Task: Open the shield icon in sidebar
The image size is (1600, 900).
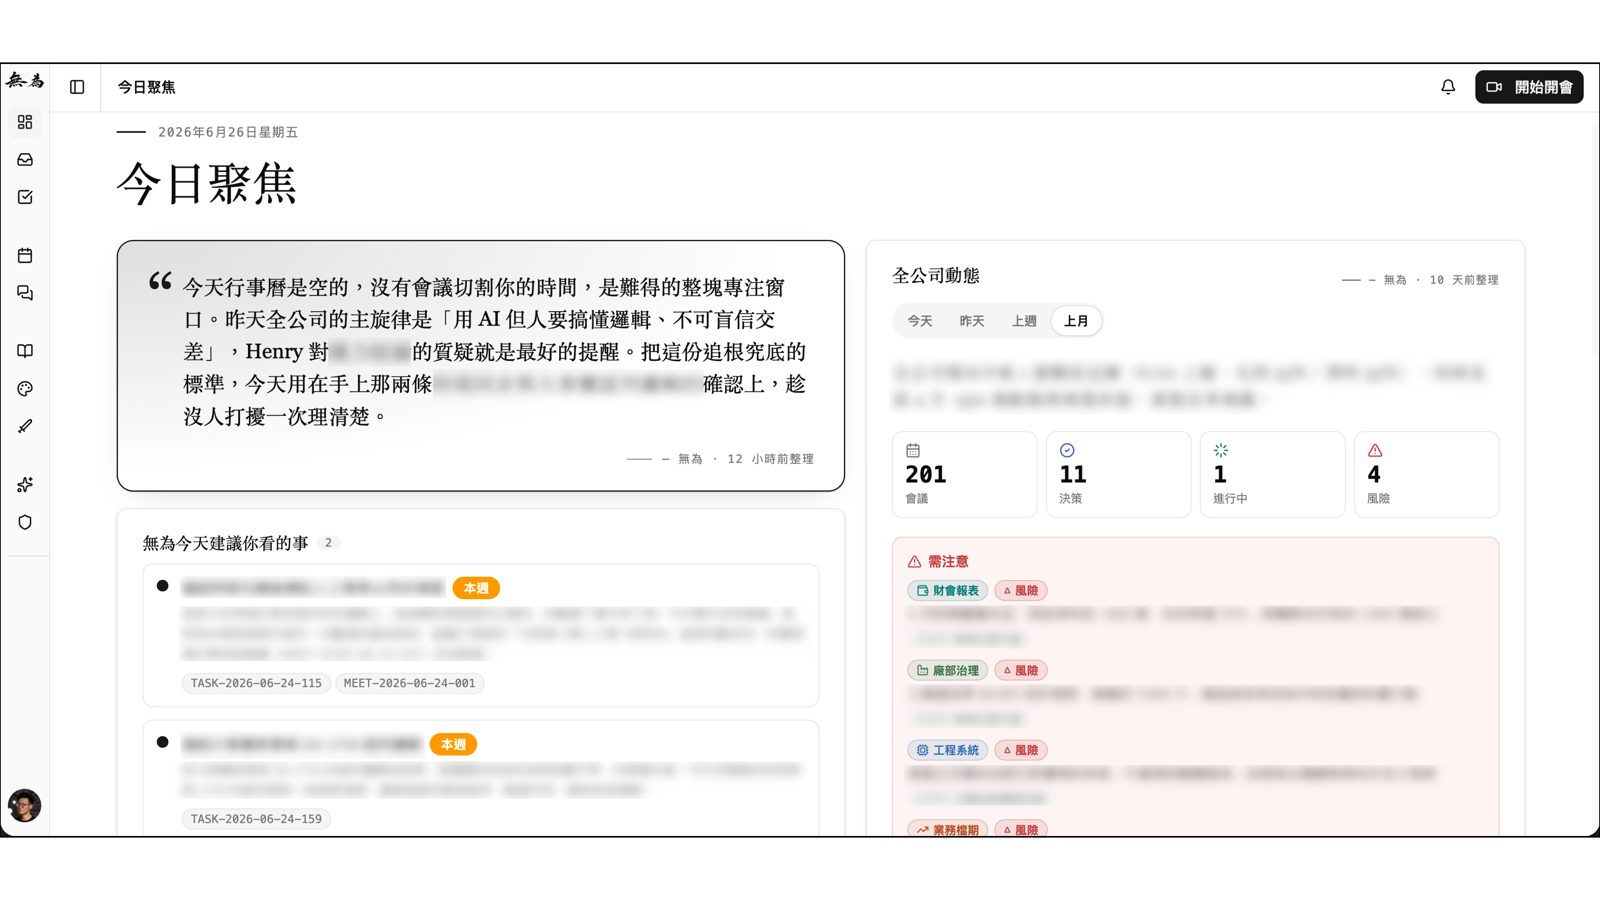Action: pos(25,522)
